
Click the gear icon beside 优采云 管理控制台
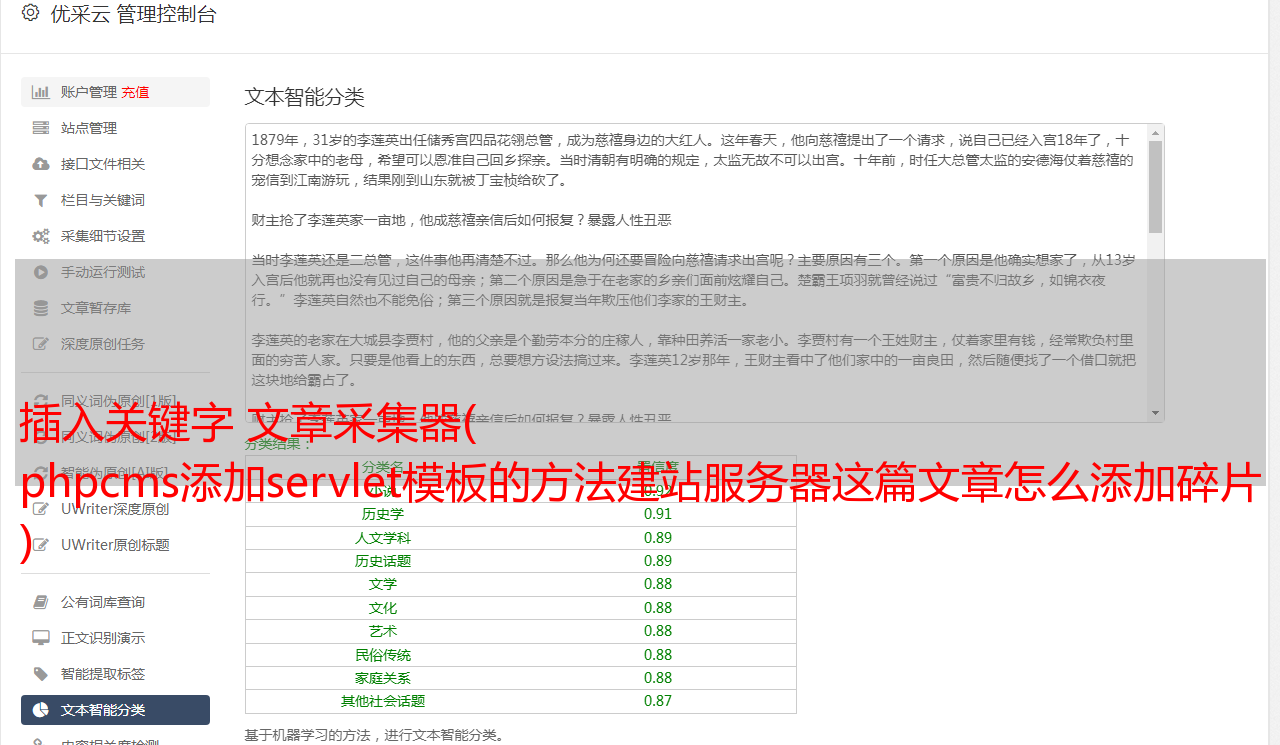pos(30,14)
